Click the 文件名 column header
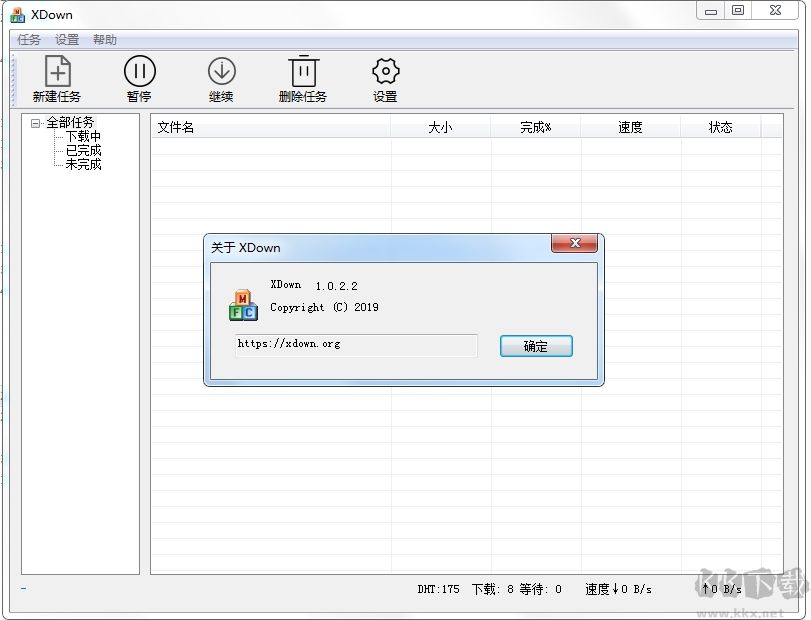 pyautogui.click(x=177, y=127)
